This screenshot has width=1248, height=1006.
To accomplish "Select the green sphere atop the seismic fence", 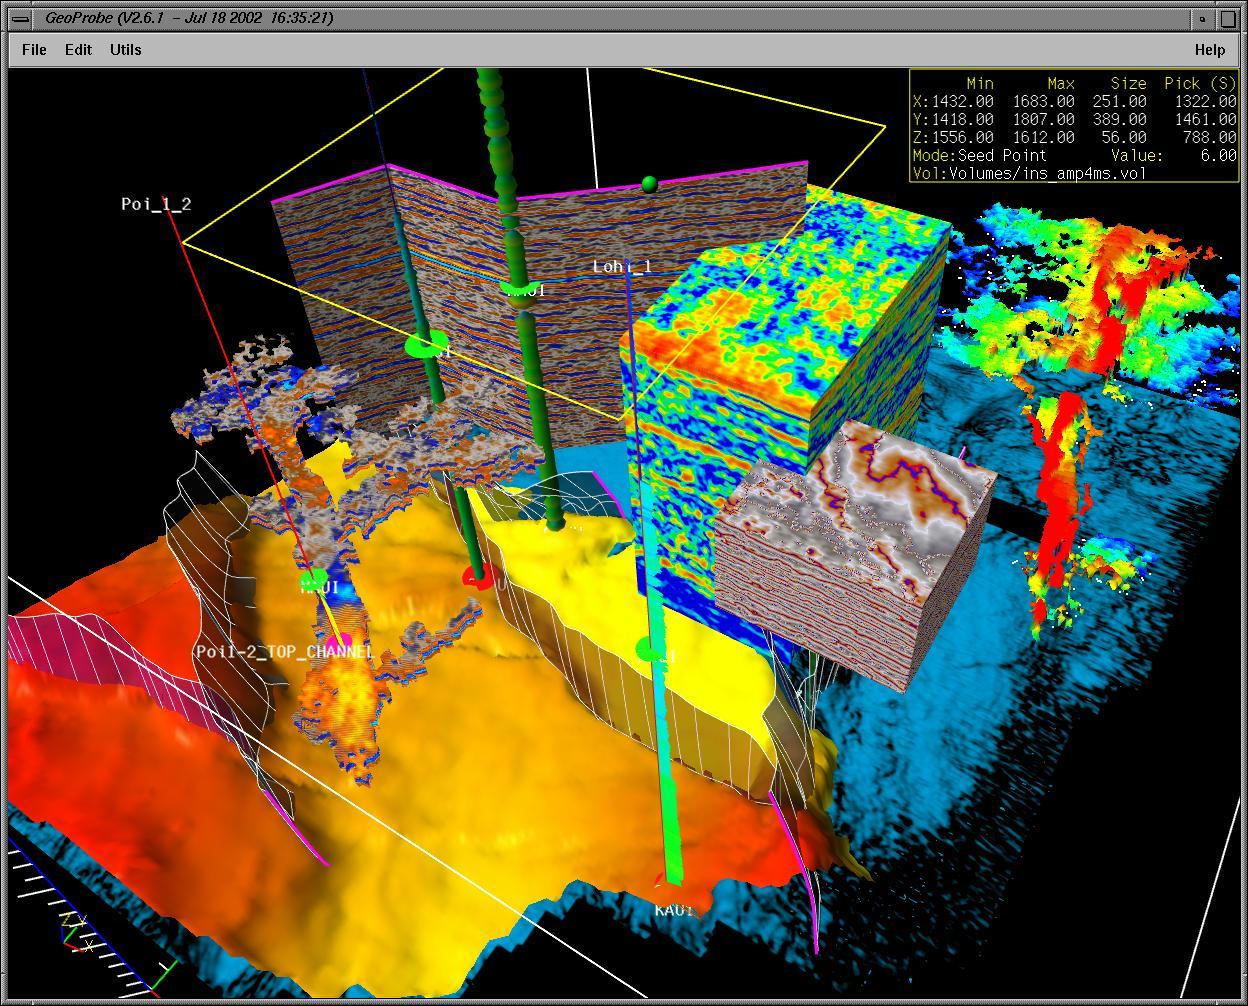I will [x=649, y=183].
